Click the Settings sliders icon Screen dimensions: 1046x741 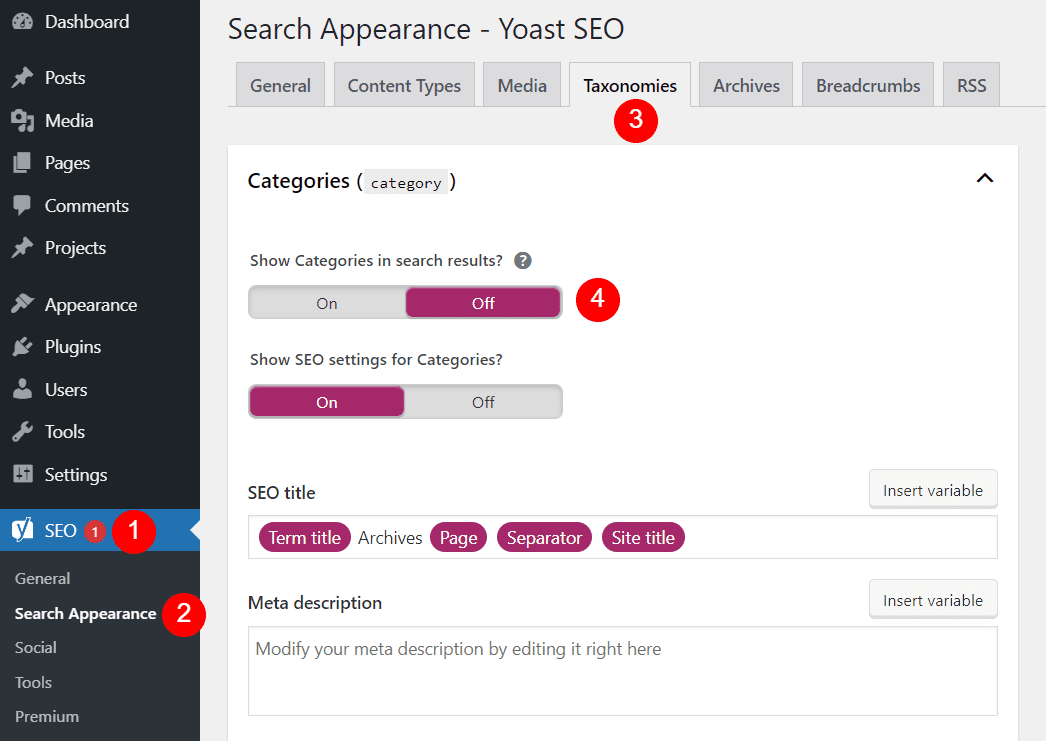(22, 474)
